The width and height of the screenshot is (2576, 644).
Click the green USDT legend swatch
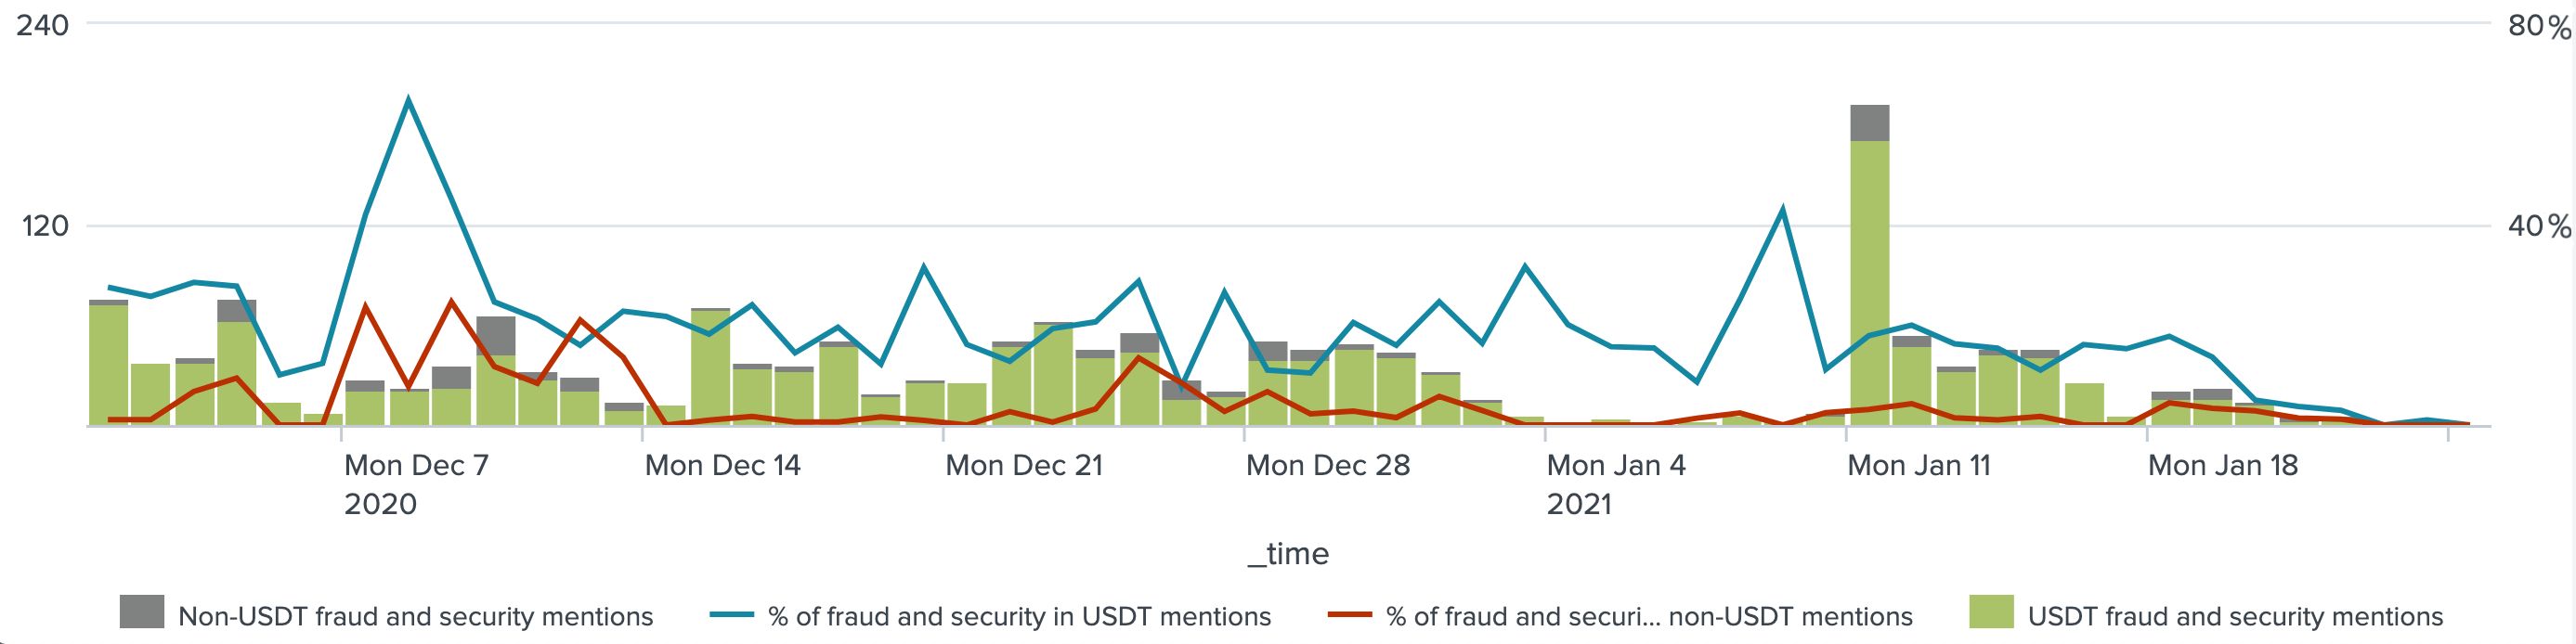[1991, 611]
